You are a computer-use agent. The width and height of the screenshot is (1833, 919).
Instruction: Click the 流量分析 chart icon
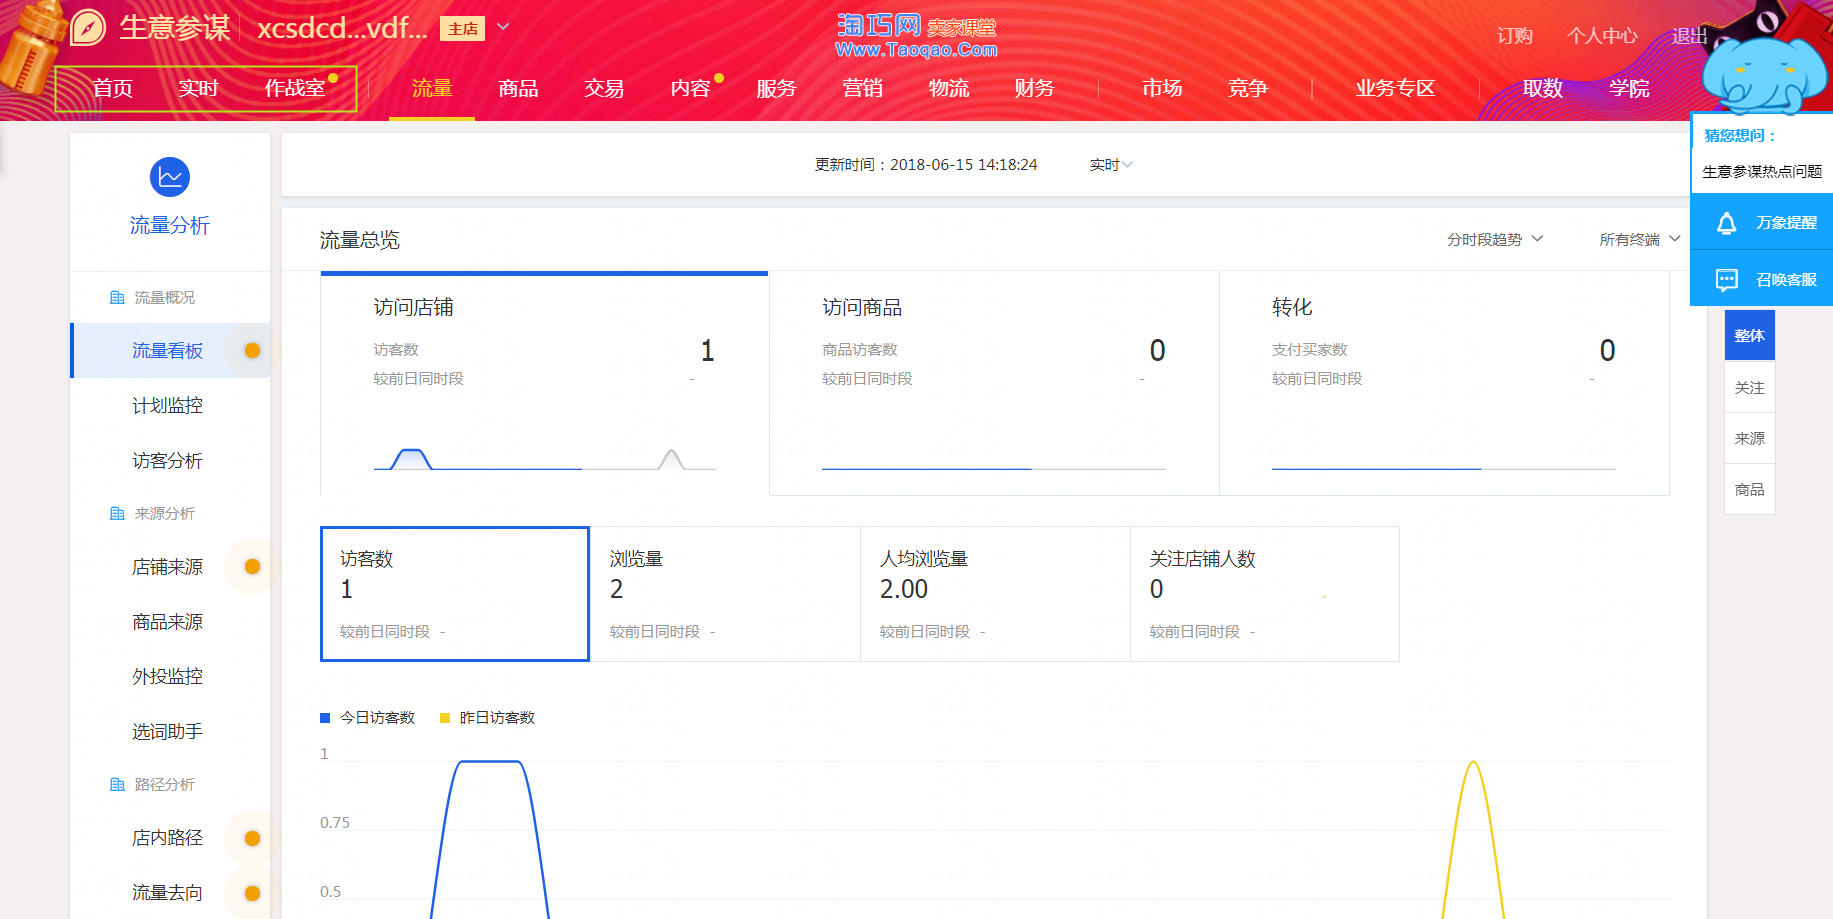[170, 177]
